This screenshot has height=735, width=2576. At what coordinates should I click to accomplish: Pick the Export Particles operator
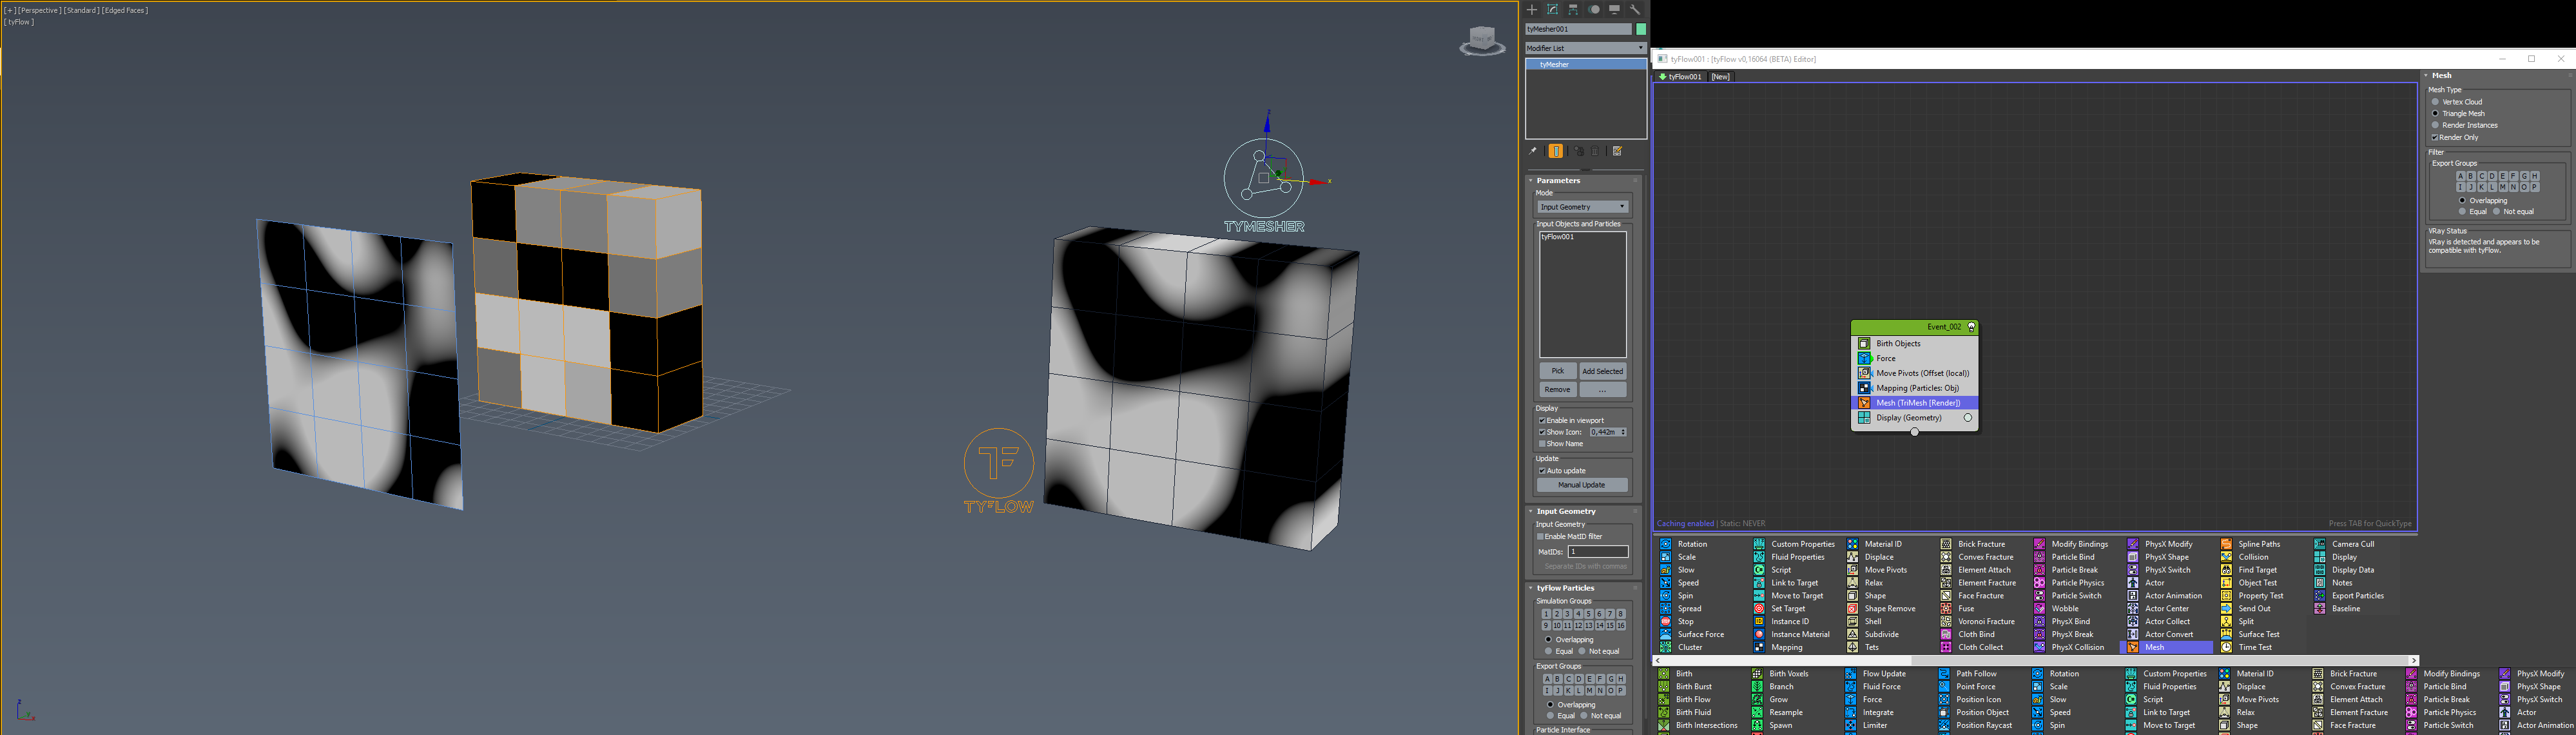pyautogui.click(x=2349, y=595)
